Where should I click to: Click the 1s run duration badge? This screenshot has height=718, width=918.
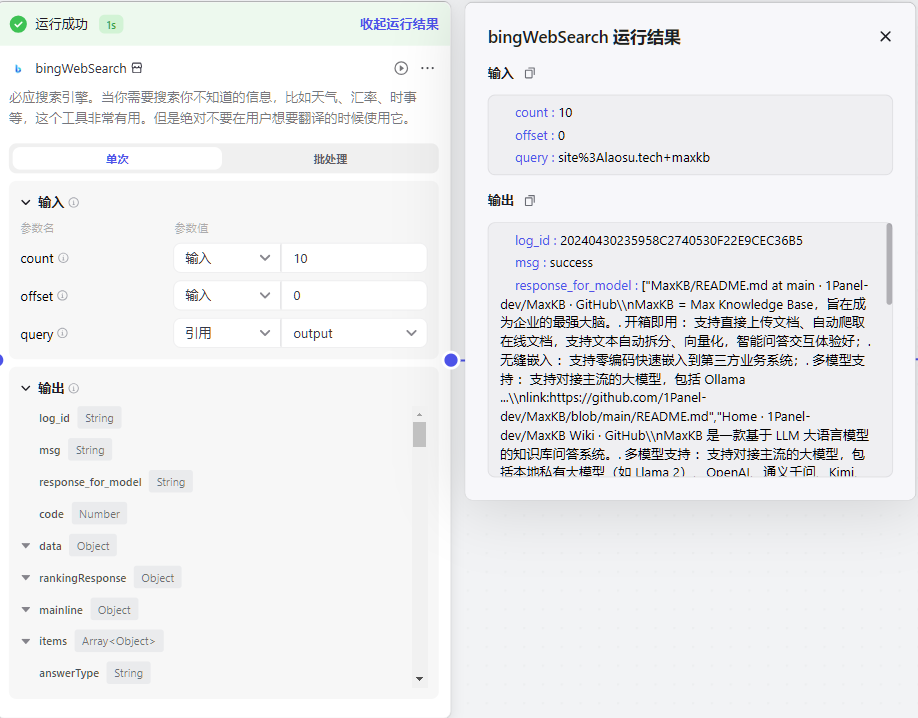(x=111, y=25)
